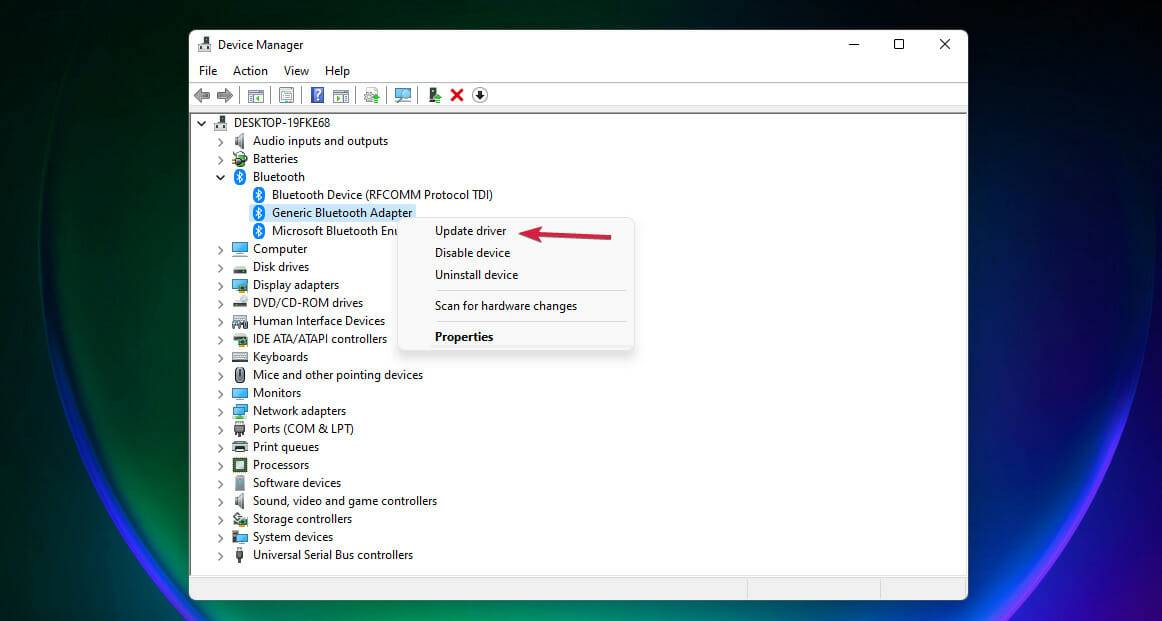Select Properties in the context menu
This screenshot has height=621, width=1162.
point(464,337)
